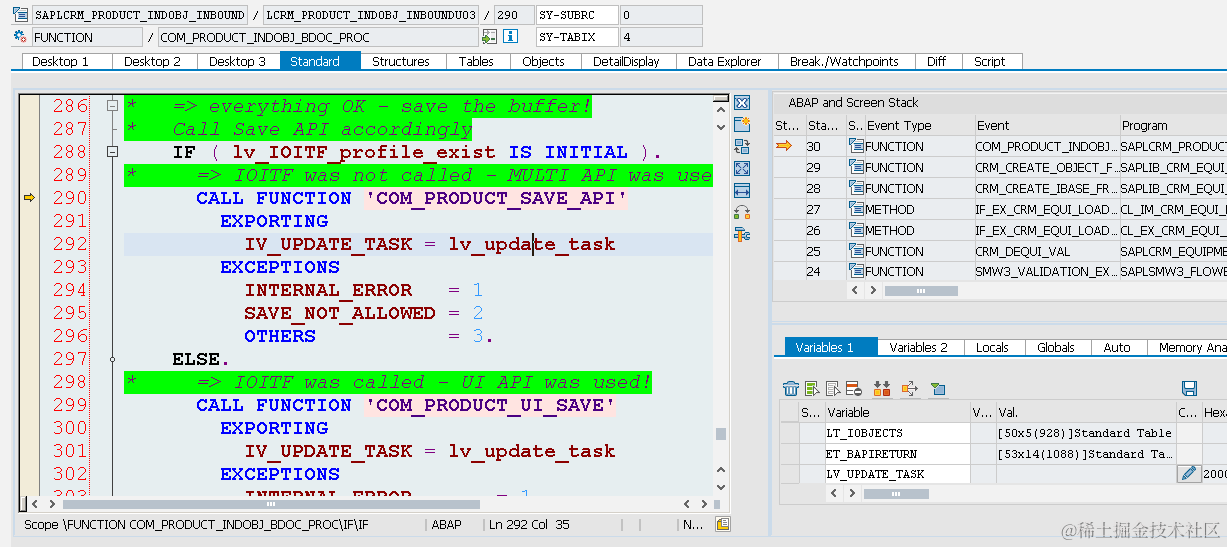Click the ET_BAPIRETURN variable cell
The width and height of the screenshot is (1227, 547).
[x=897, y=453]
